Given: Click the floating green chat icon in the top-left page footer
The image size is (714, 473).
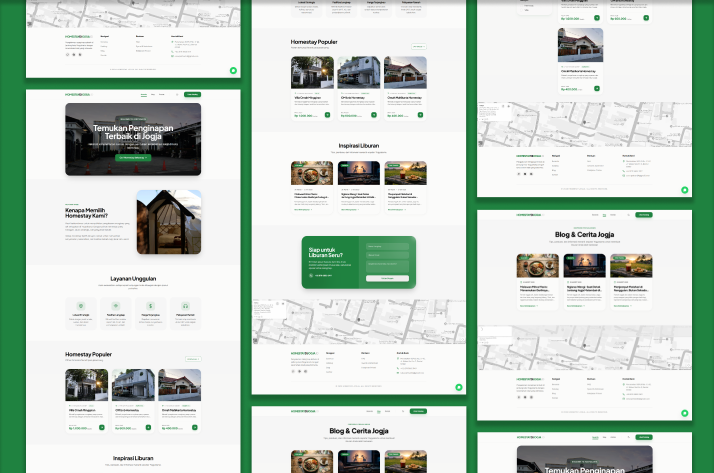Looking at the screenshot, I should 232,71.
